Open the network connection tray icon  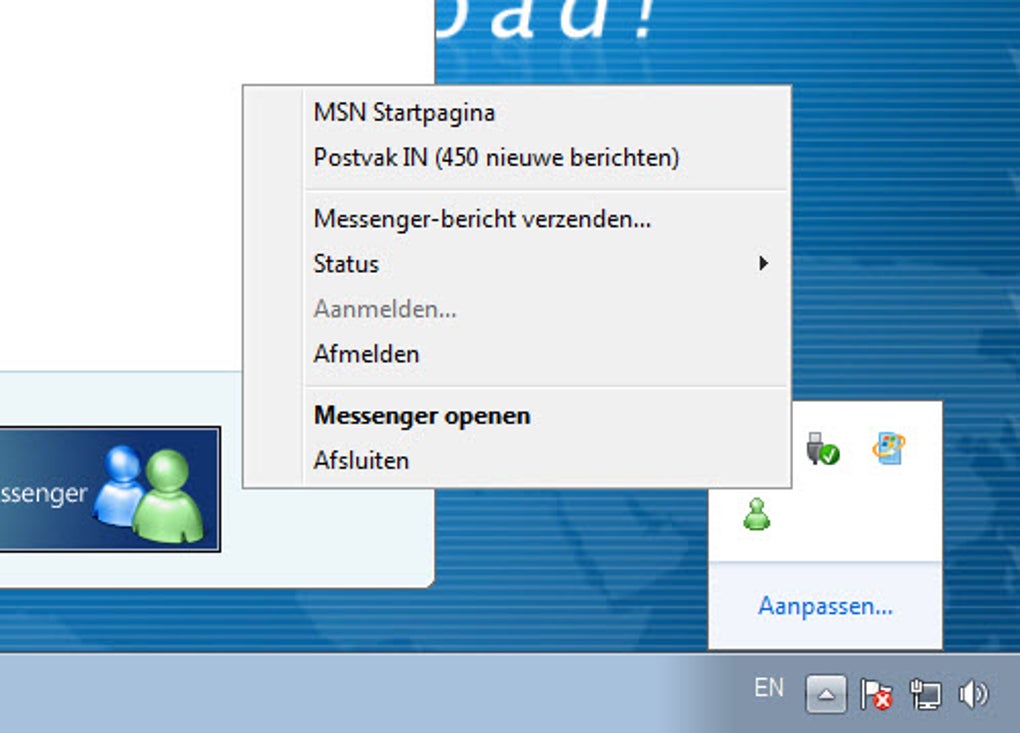pos(925,694)
